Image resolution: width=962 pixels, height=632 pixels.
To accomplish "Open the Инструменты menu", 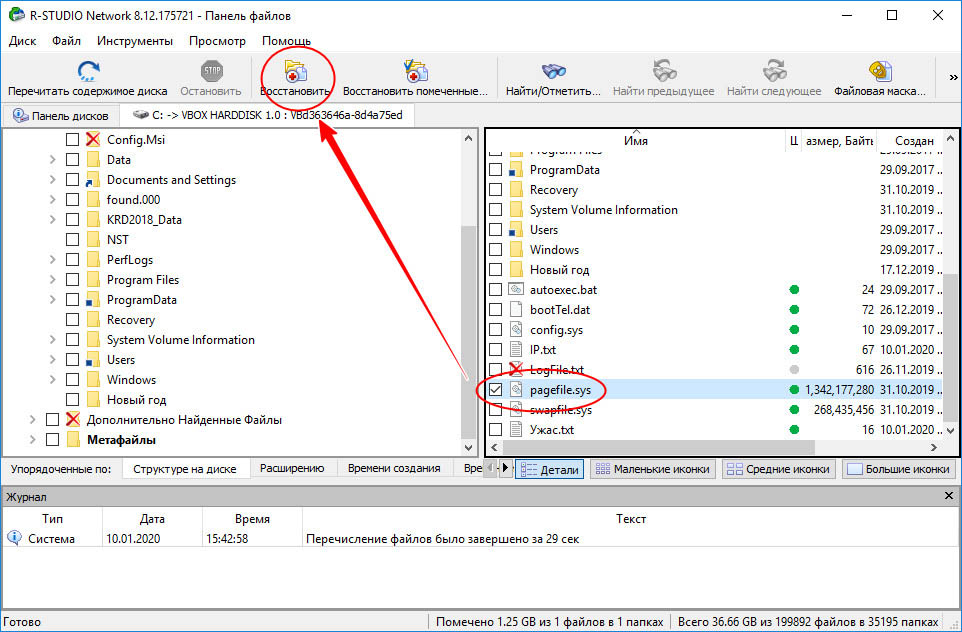I will tap(135, 41).
